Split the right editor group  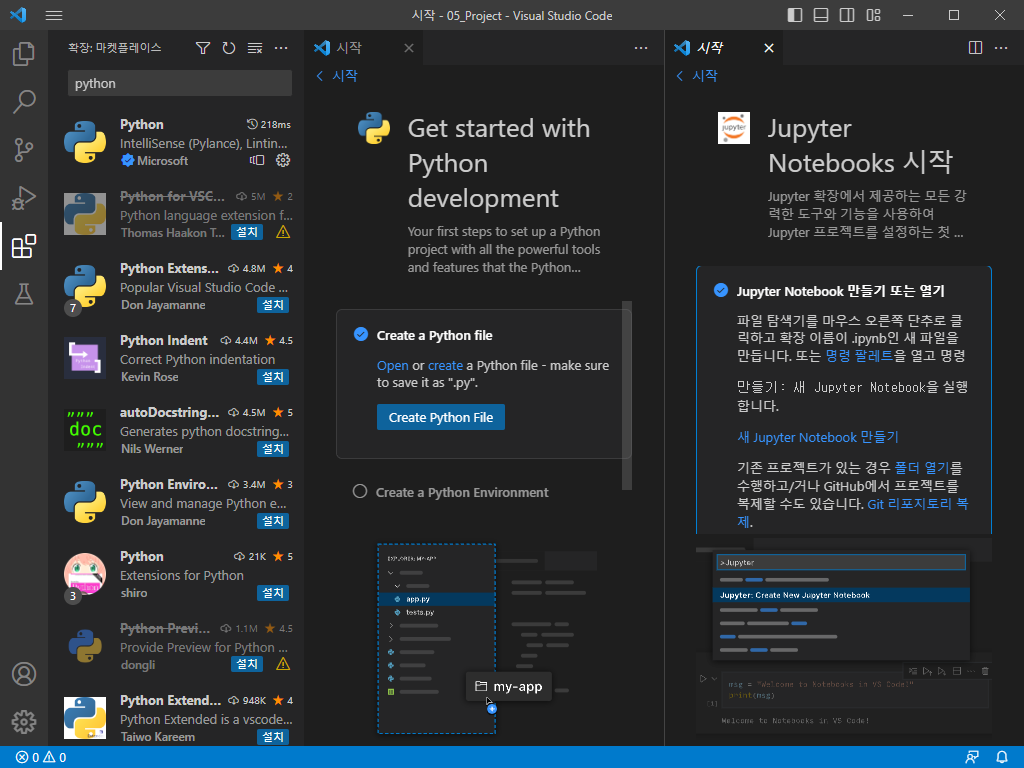(x=975, y=48)
